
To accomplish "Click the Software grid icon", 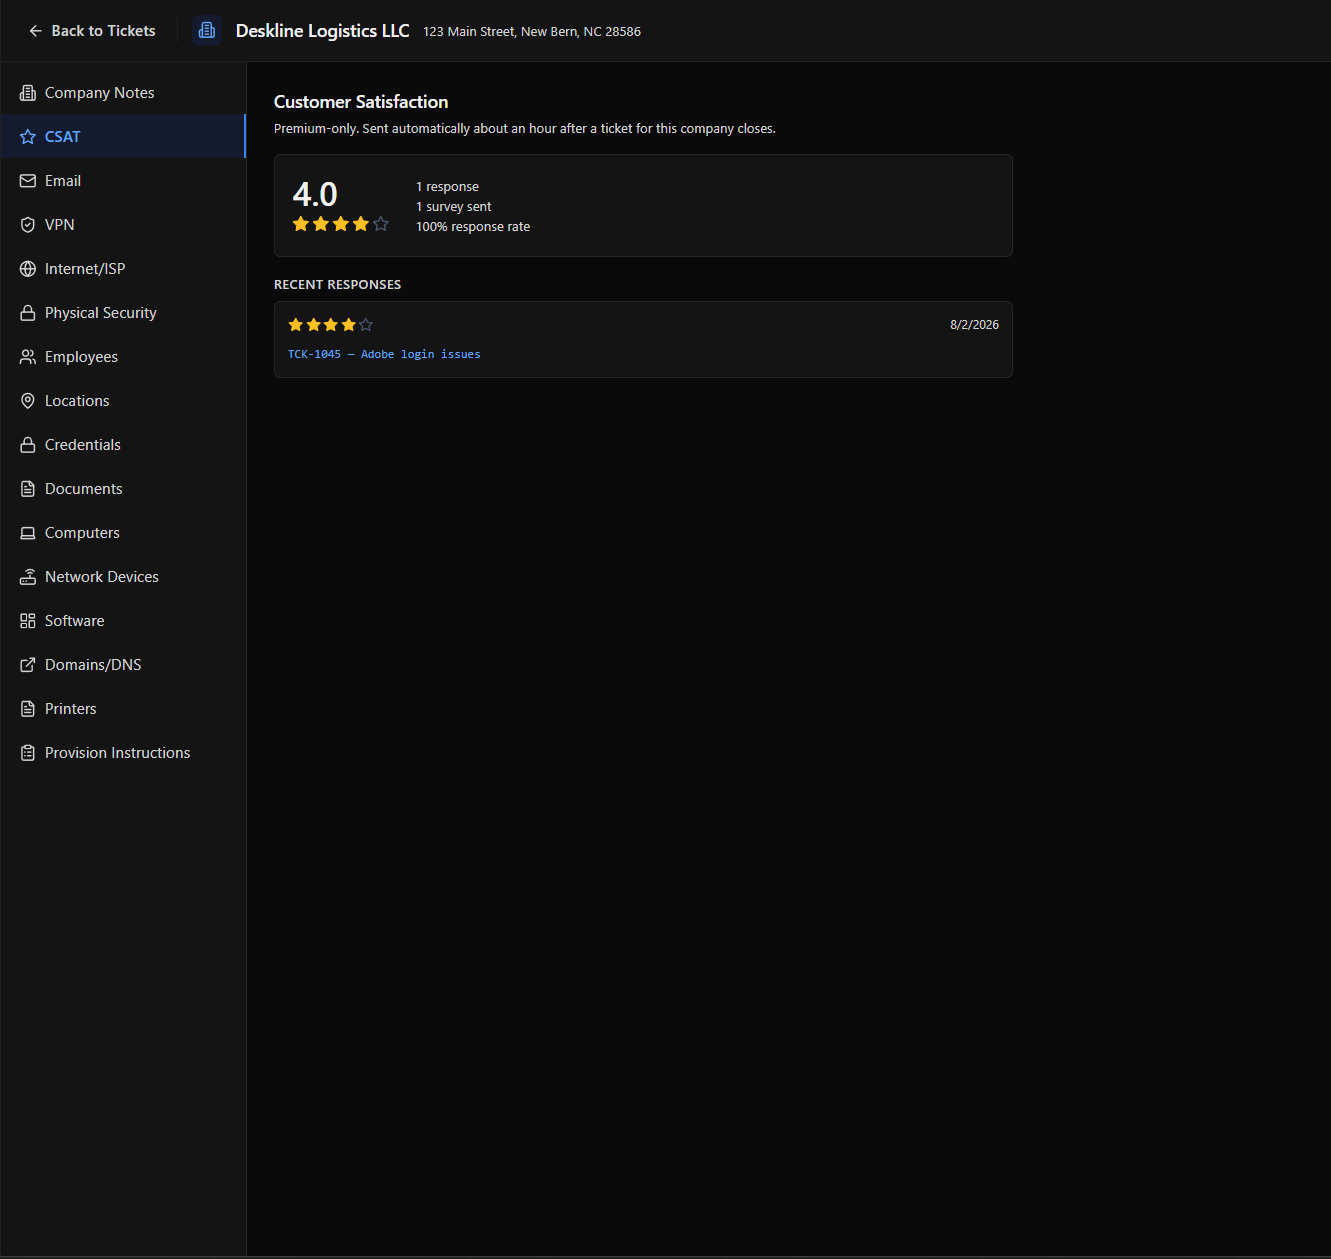I will 28,621.
